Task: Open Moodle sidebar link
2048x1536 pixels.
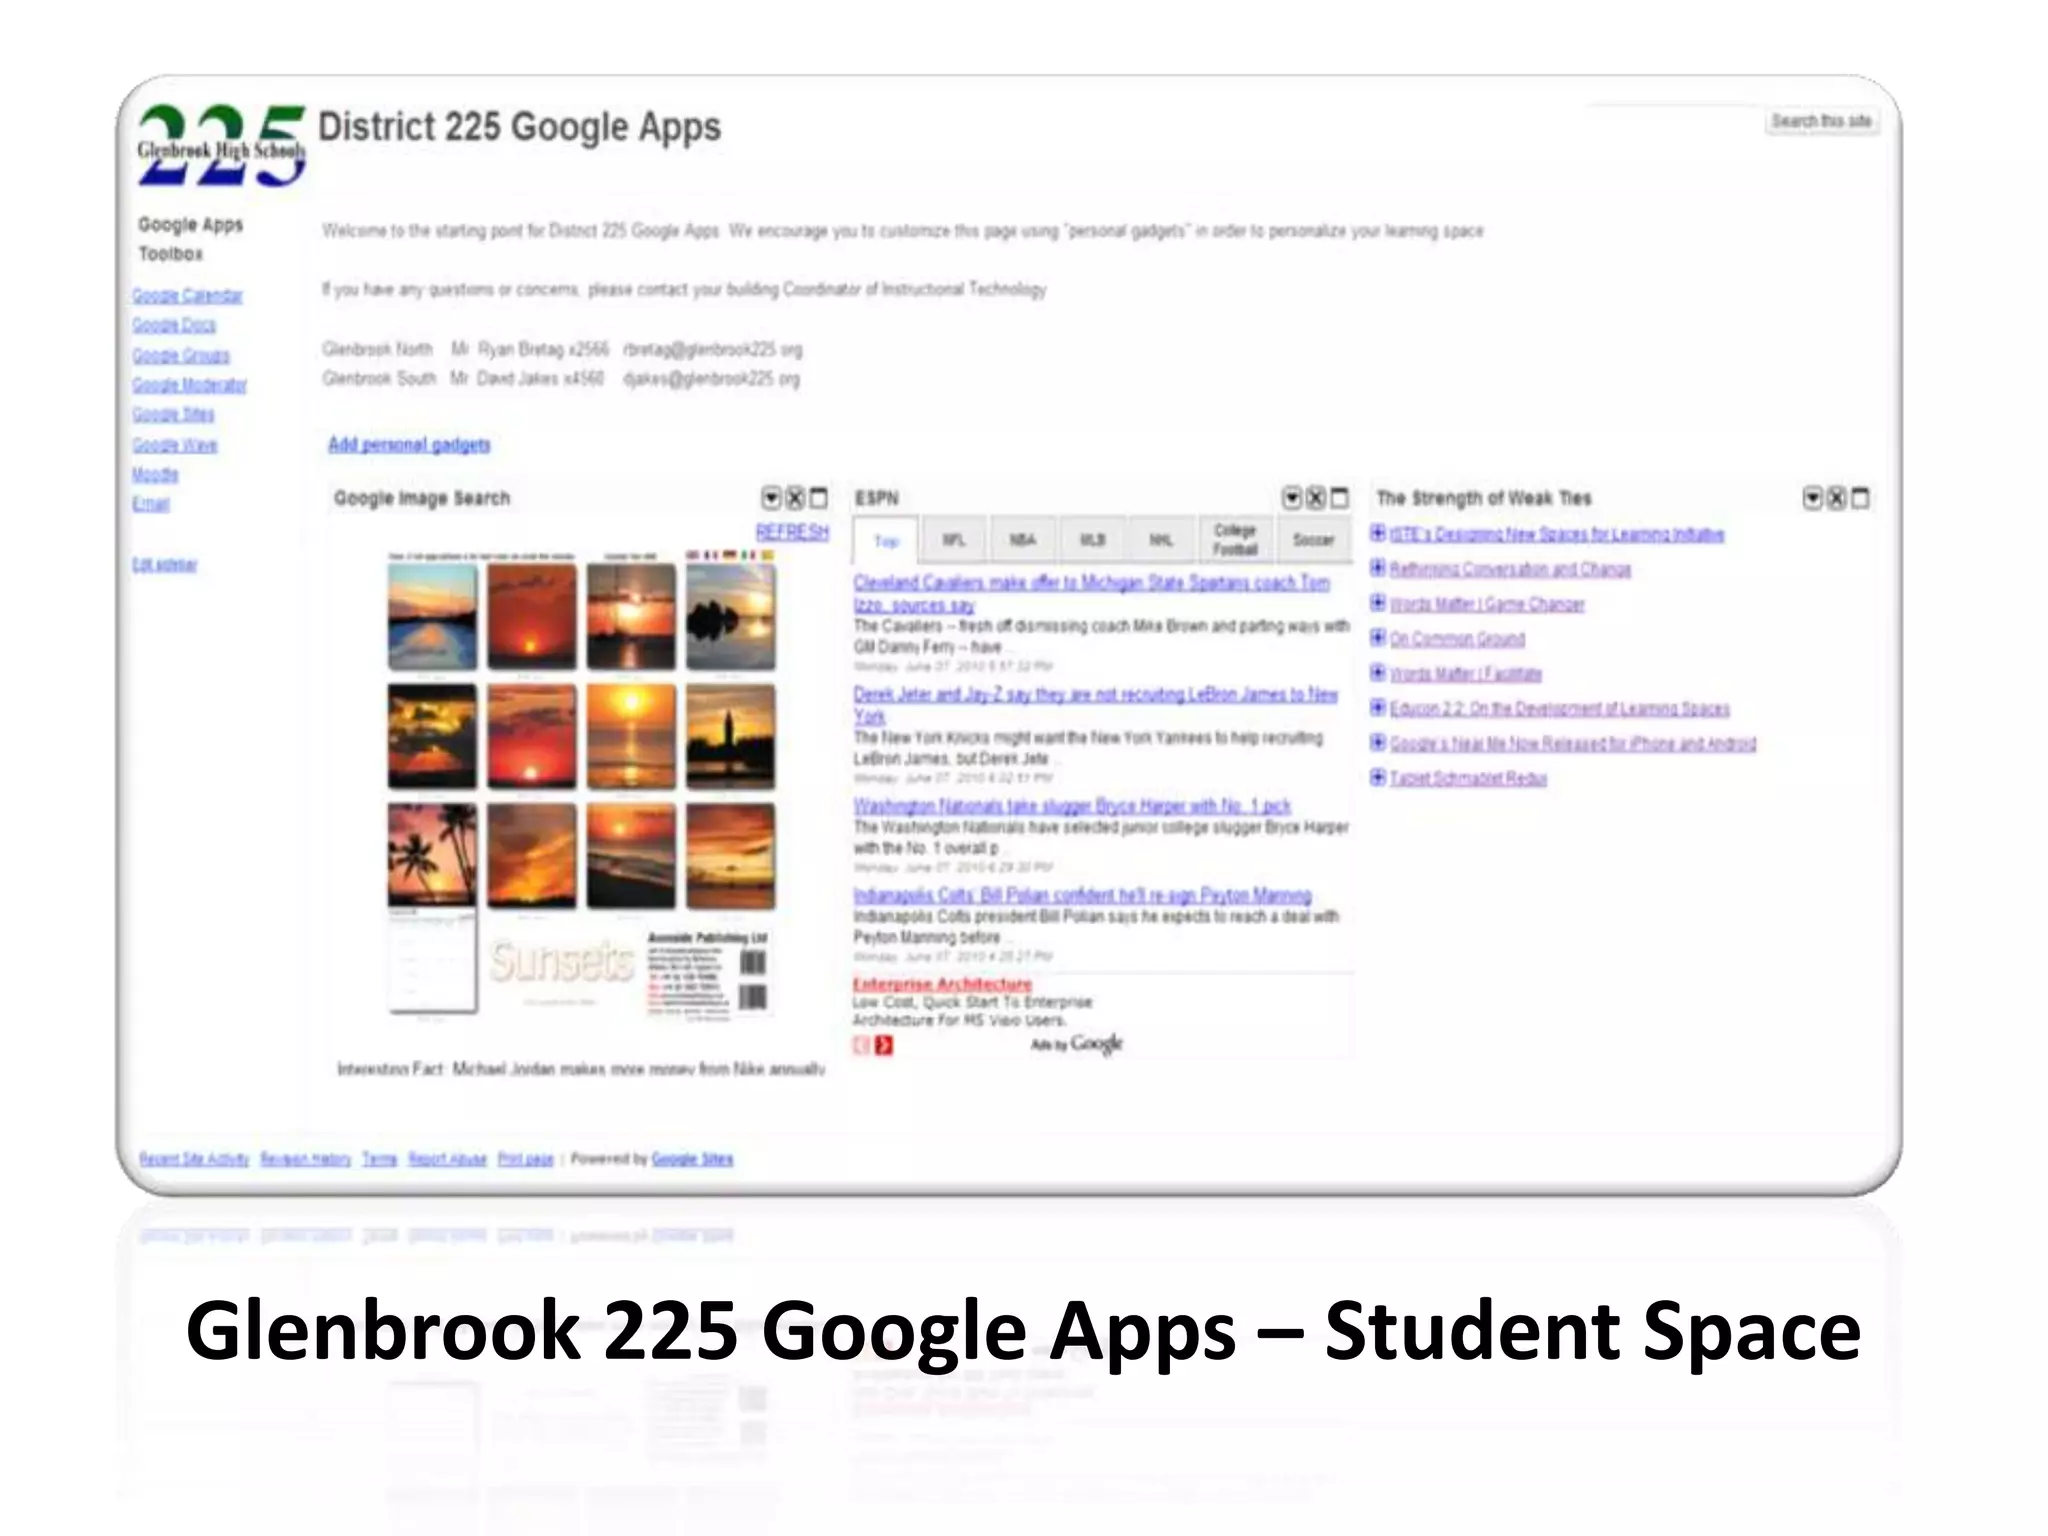Action: click(x=155, y=474)
